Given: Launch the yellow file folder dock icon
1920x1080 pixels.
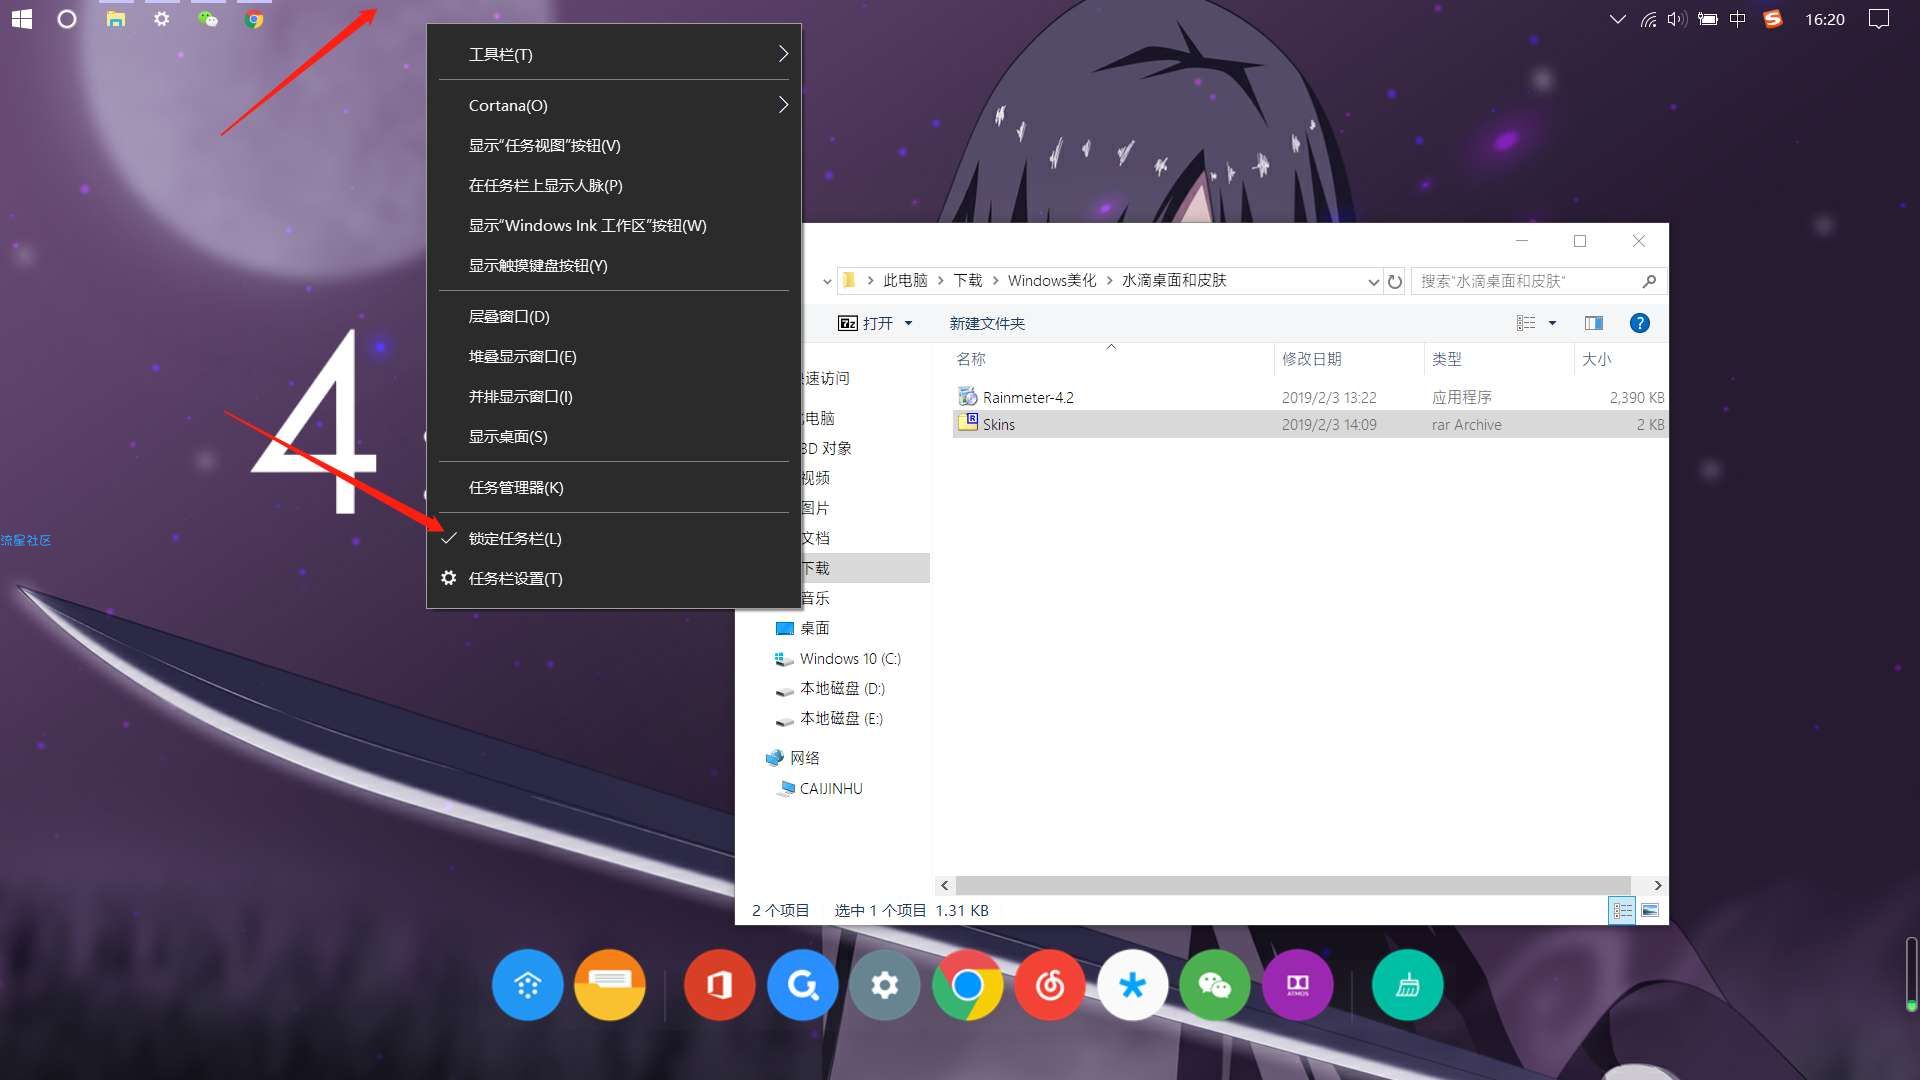Looking at the screenshot, I should tap(610, 985).
